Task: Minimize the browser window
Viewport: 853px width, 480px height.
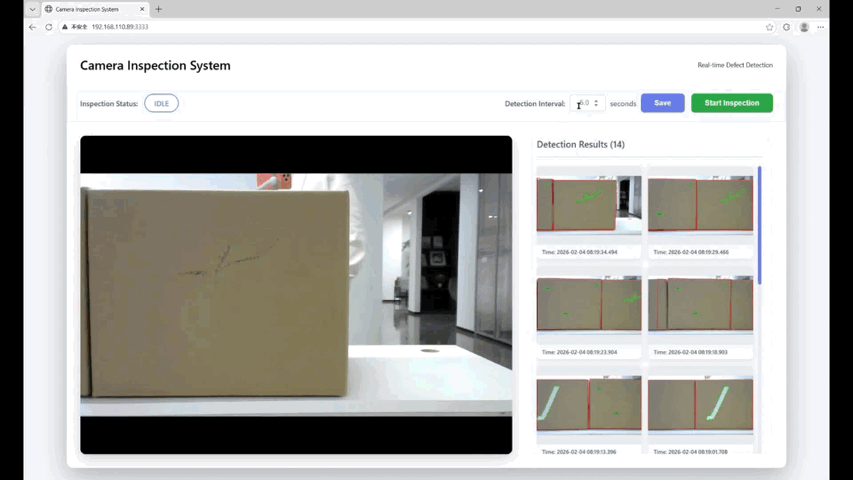Action: pyautogui.click(x=777, y=9)
